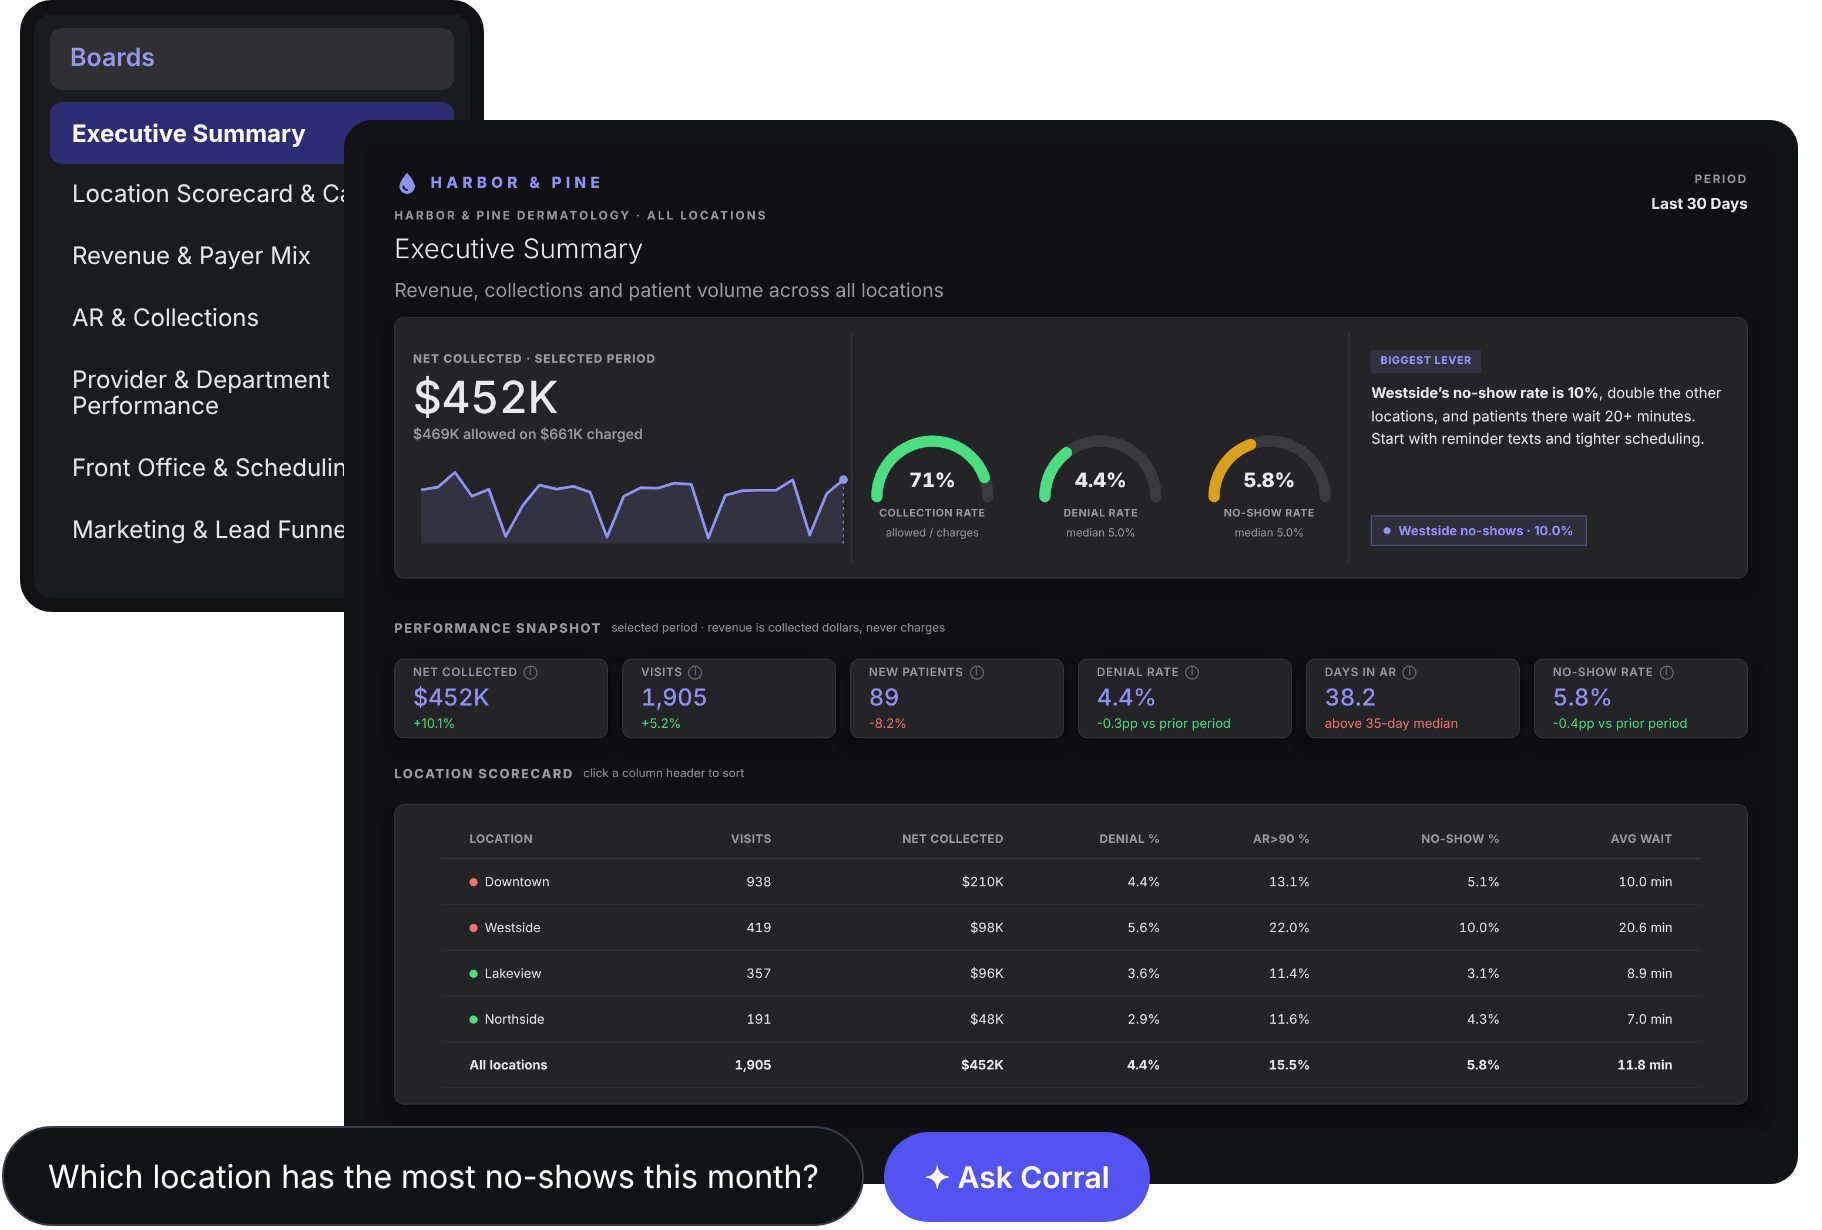The image size is (1822, 1230).
Task: Click the 71% collection rate gauge
Action: (x=932, y=470)
